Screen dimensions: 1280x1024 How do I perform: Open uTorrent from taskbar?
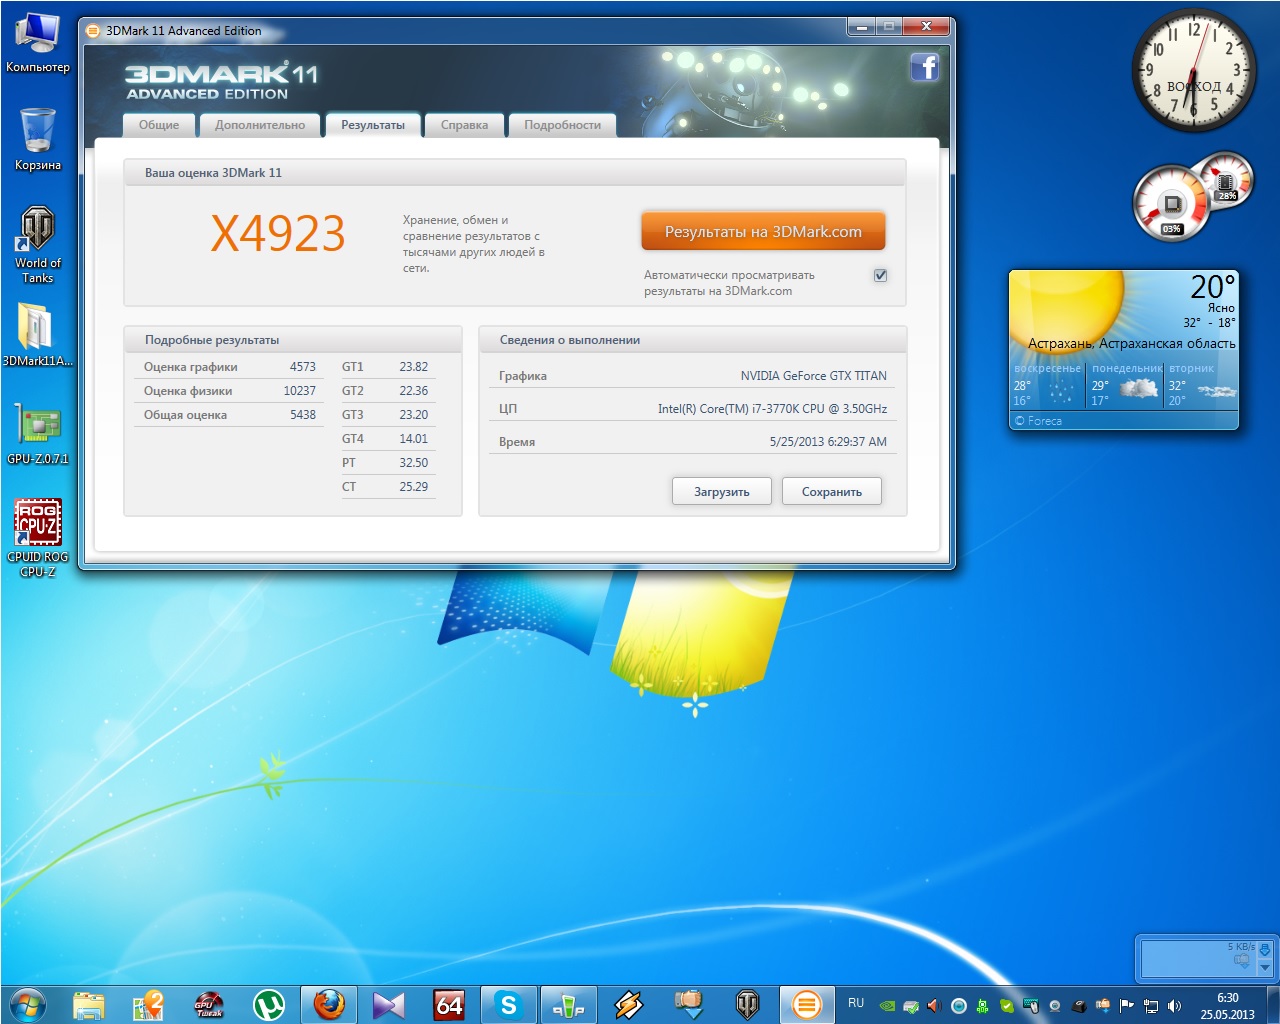pyautogui.click(x=269, y=1004)
